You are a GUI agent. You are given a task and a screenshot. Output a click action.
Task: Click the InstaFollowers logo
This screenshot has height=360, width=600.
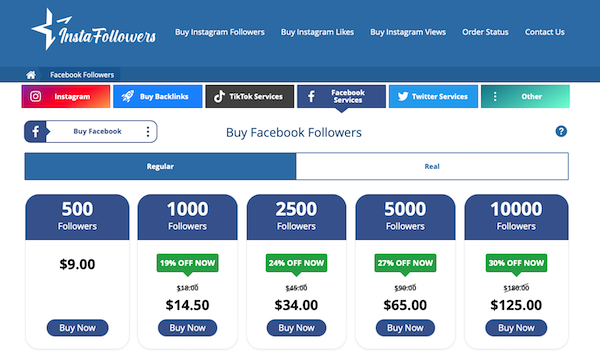(x=94, y=29)
